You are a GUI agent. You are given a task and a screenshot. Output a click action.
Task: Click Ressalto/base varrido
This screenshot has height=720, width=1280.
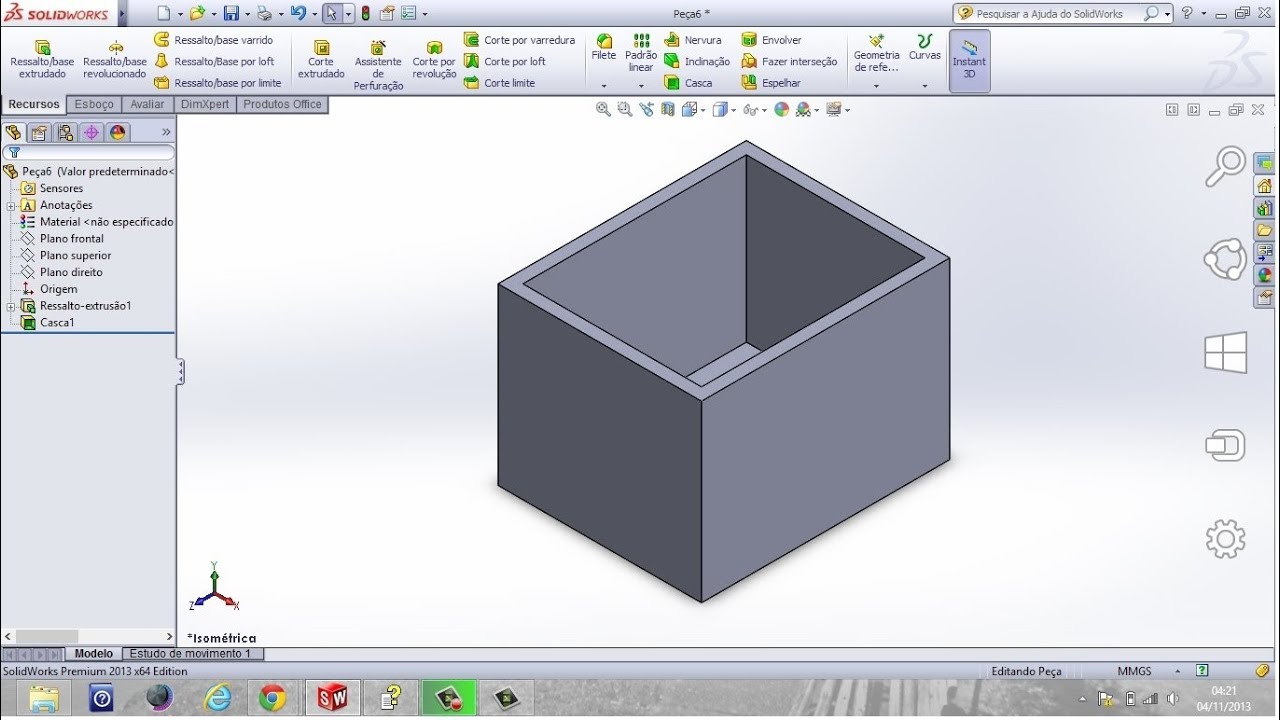click(213, 40)
